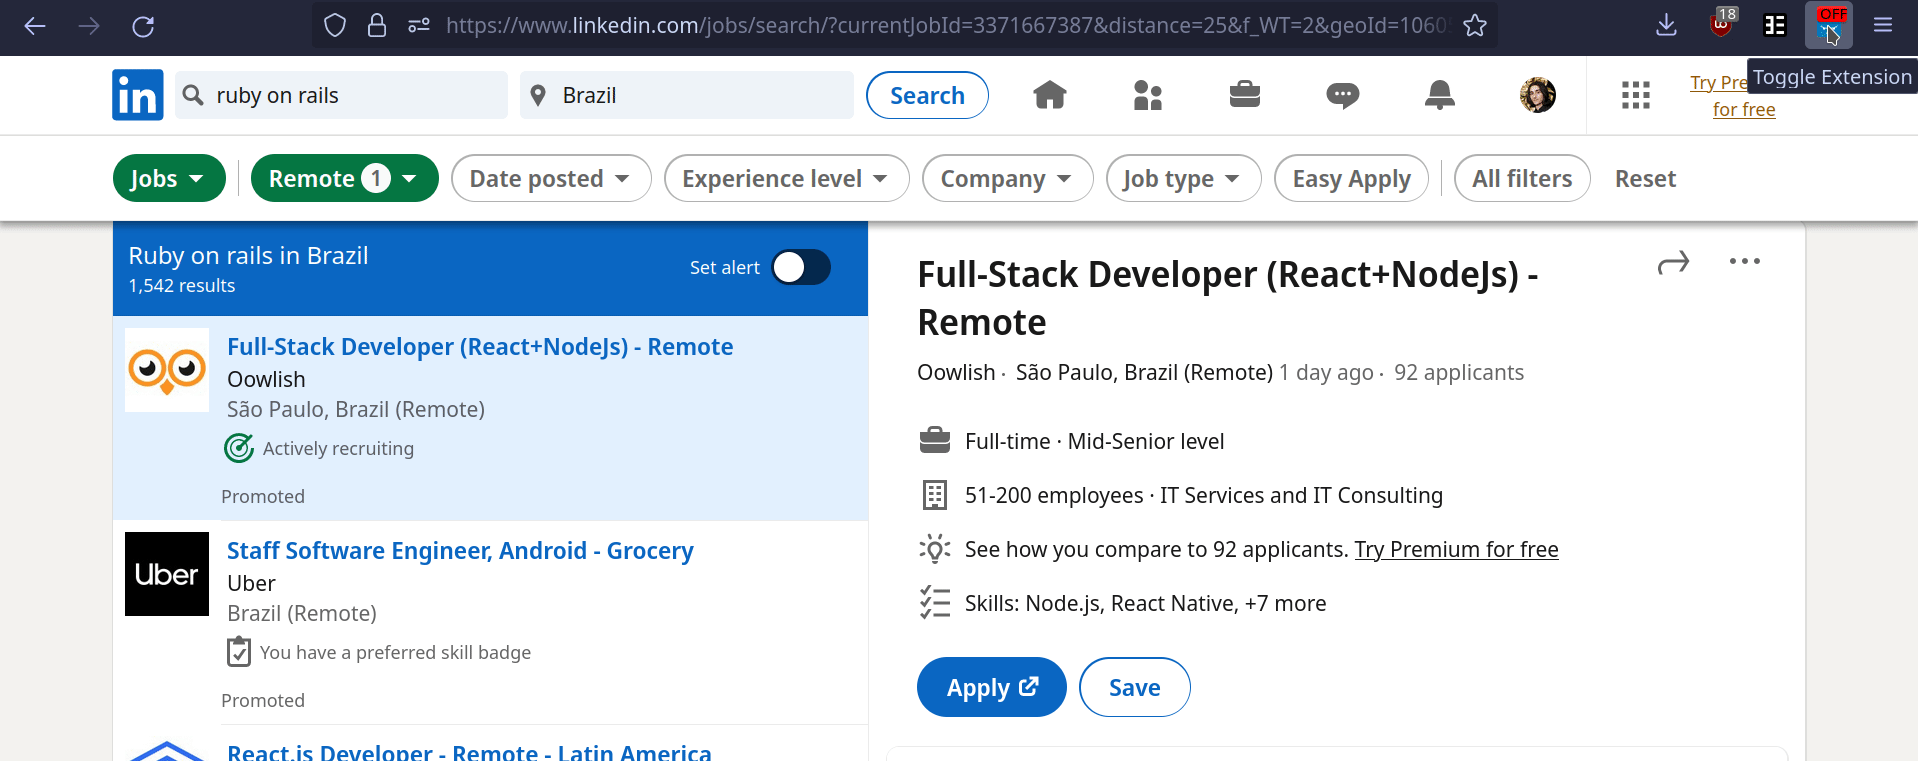The height and width of the screenshot is (761, 1918).
Task: Toggle the Set alert switch
Action: [x=801, y=267]
